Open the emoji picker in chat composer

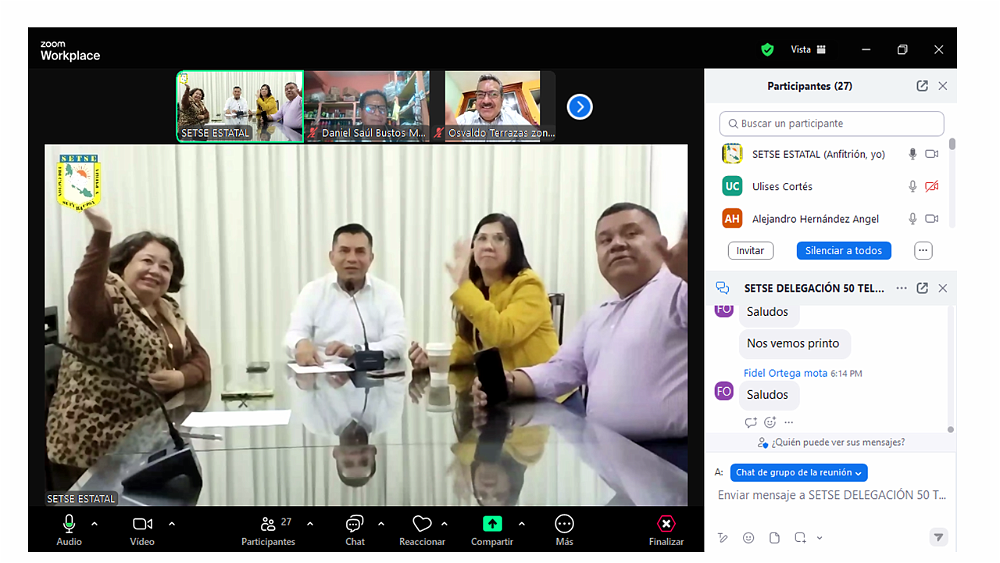pyautogui.click(x=748, y=538)
